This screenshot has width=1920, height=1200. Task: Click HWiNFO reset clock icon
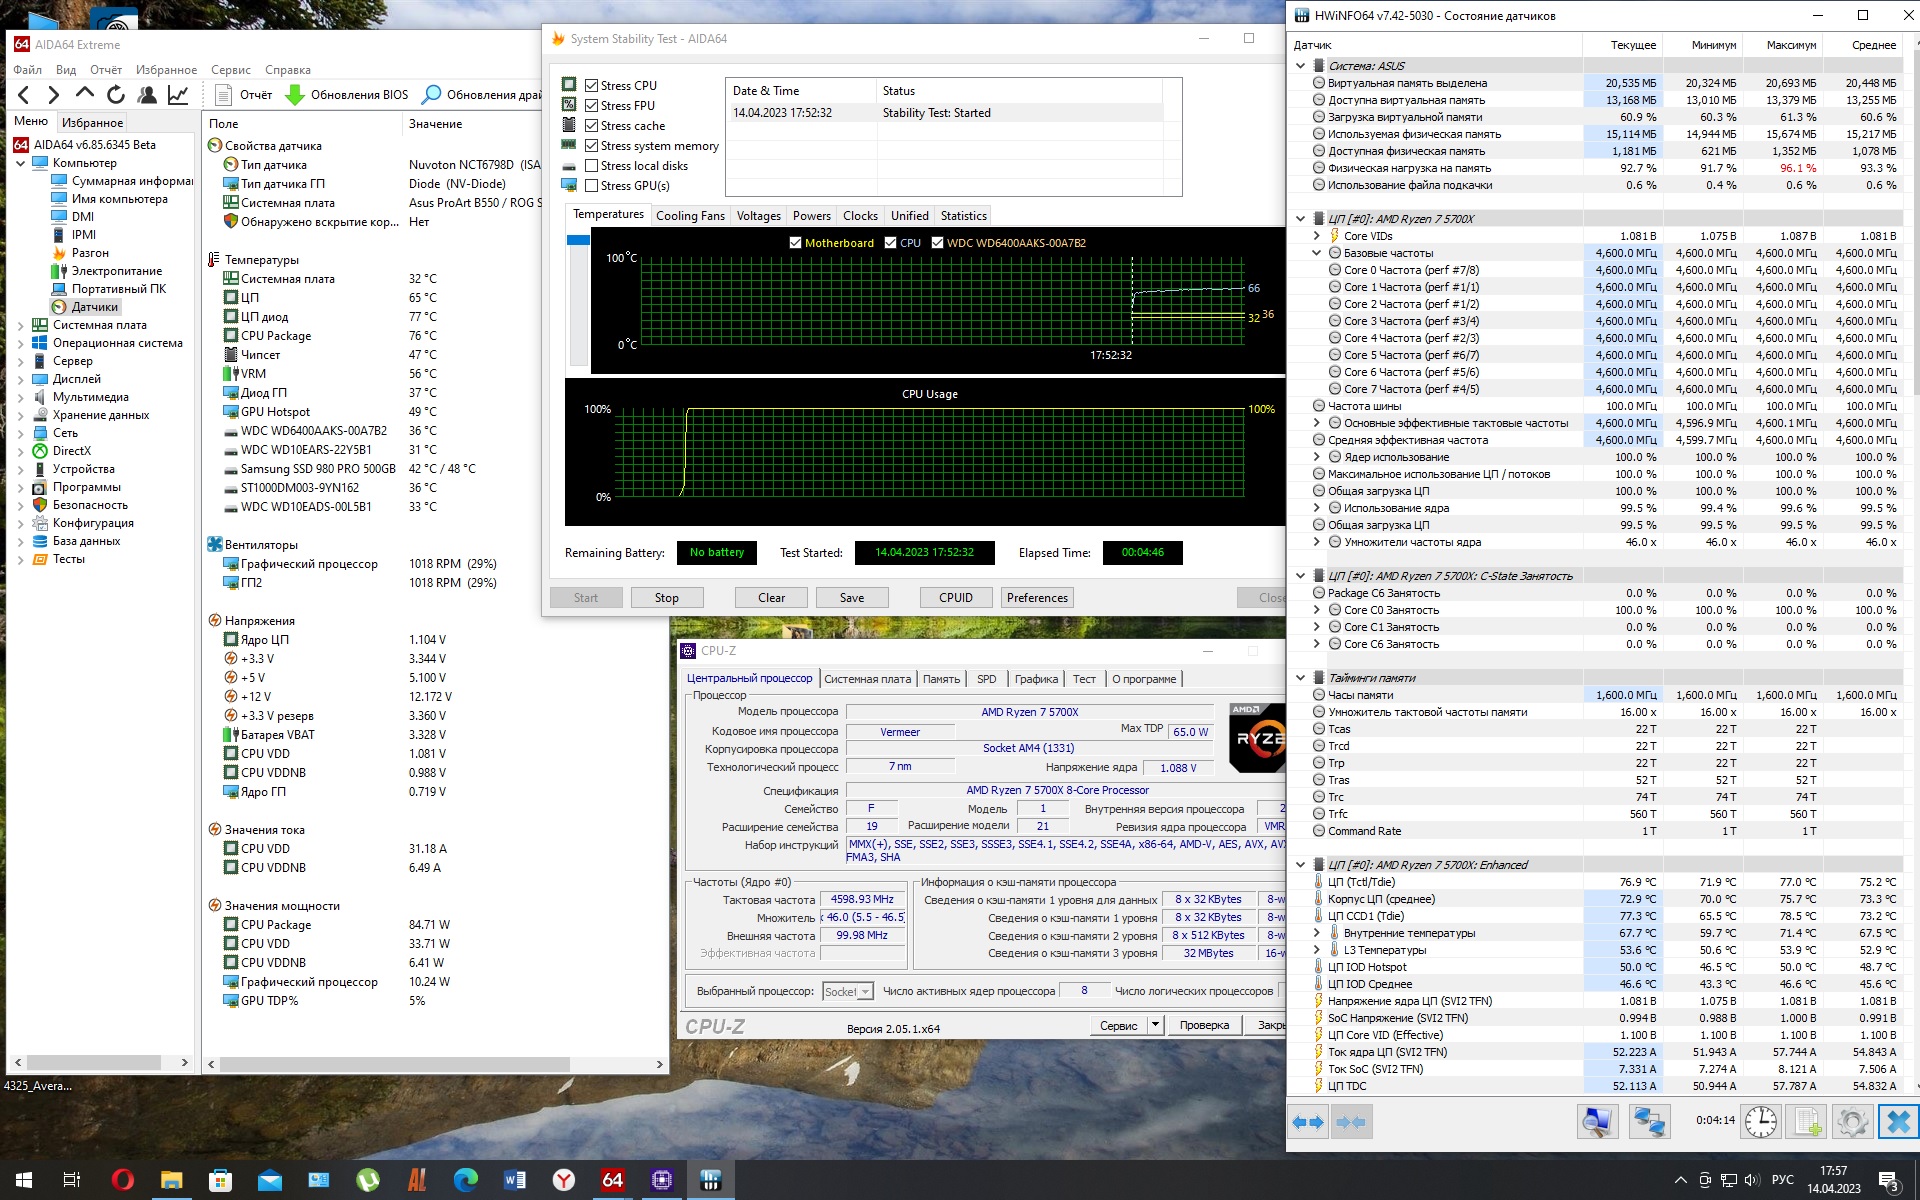click(1760, 1122)
